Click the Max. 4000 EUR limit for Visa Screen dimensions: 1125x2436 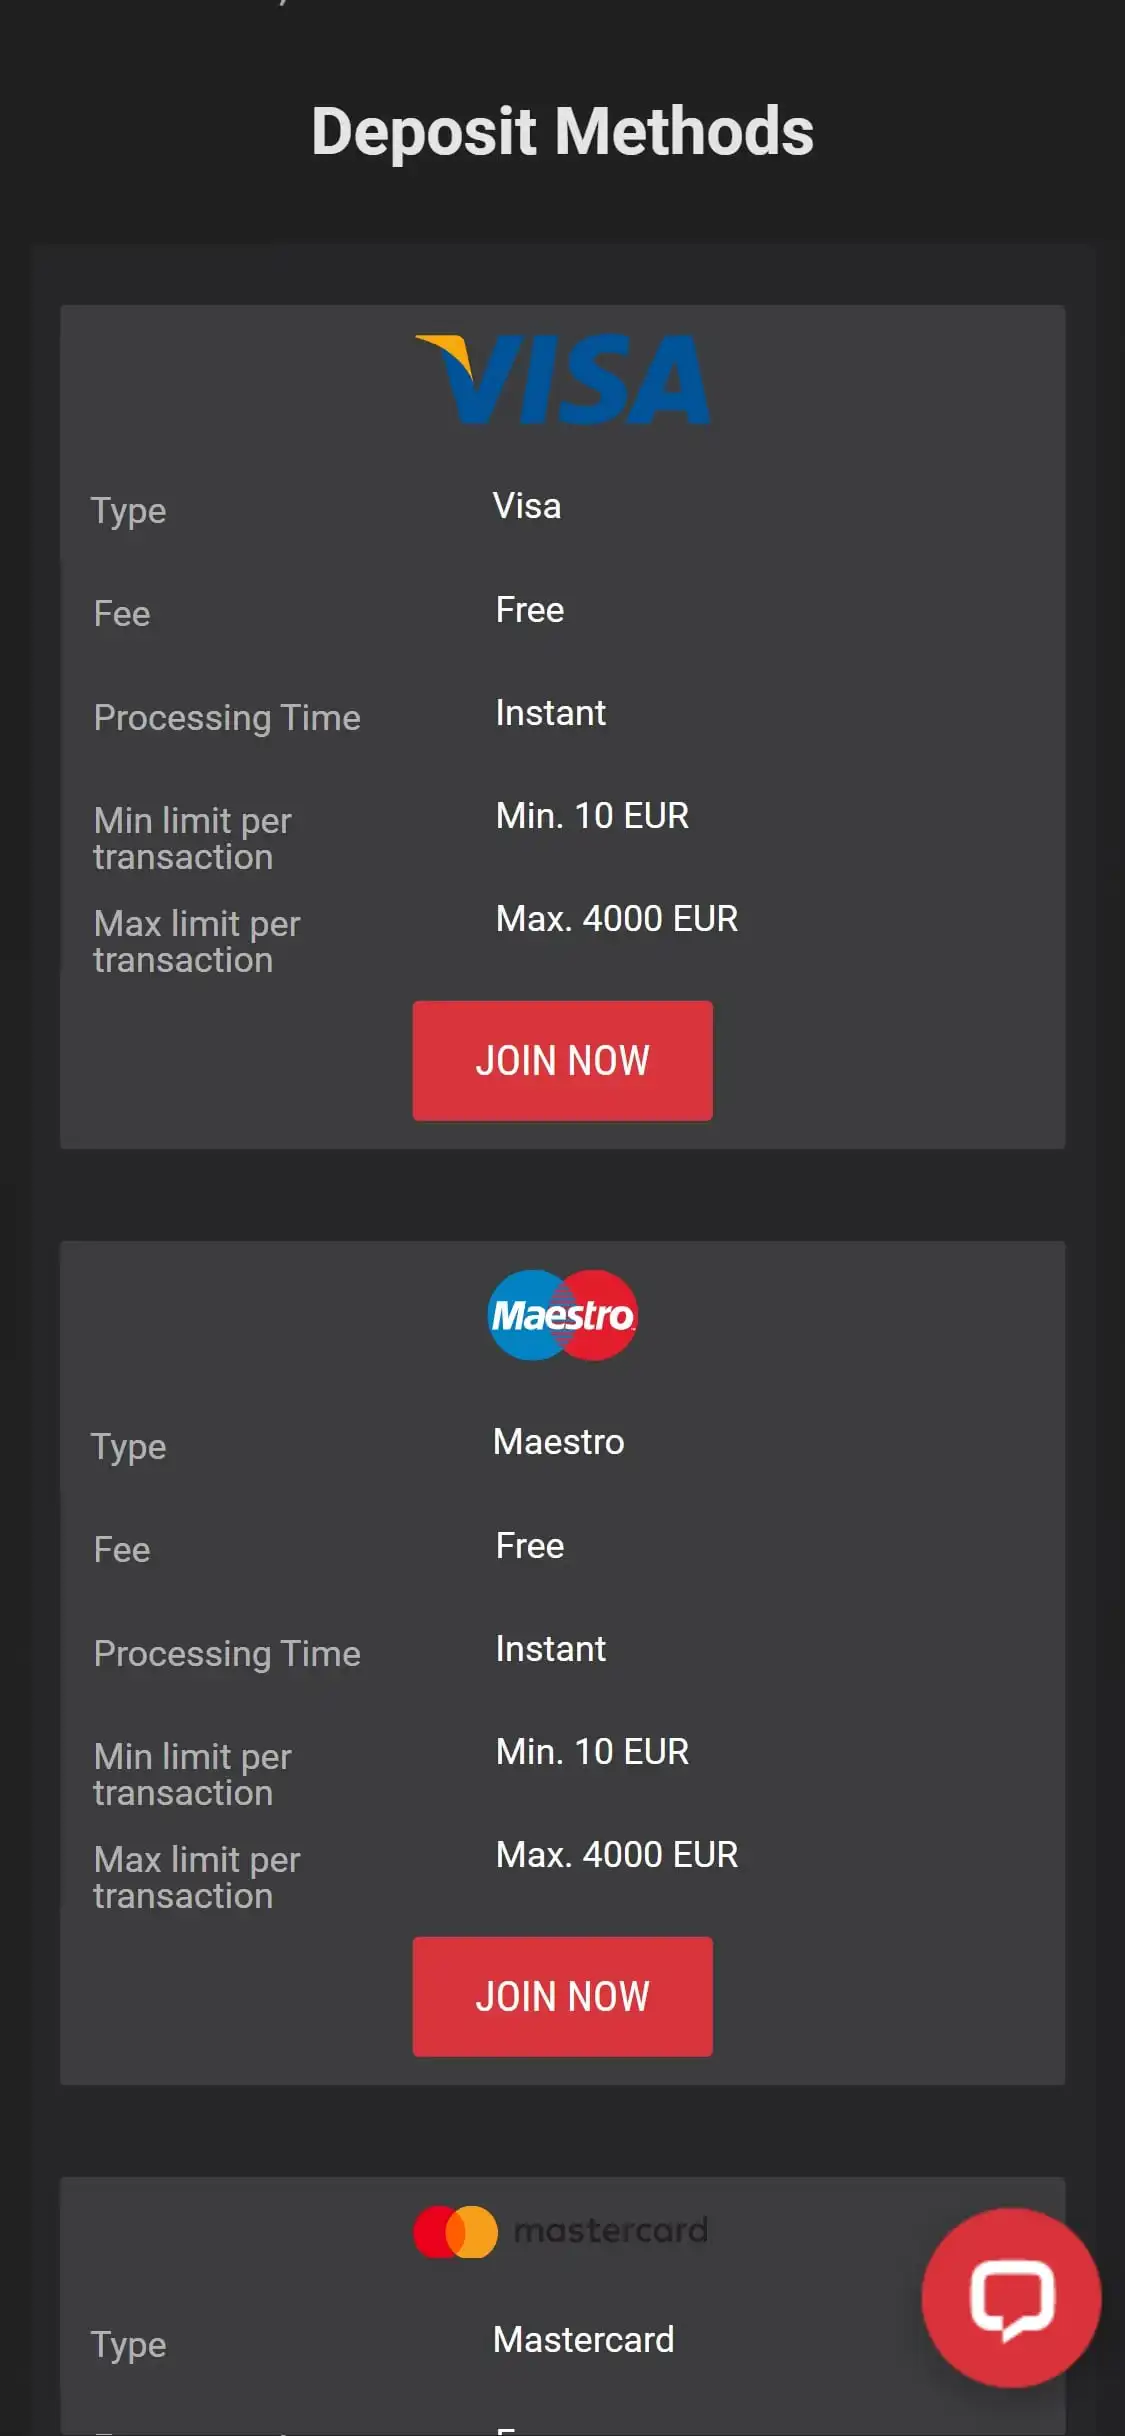[x=616, y=917]
